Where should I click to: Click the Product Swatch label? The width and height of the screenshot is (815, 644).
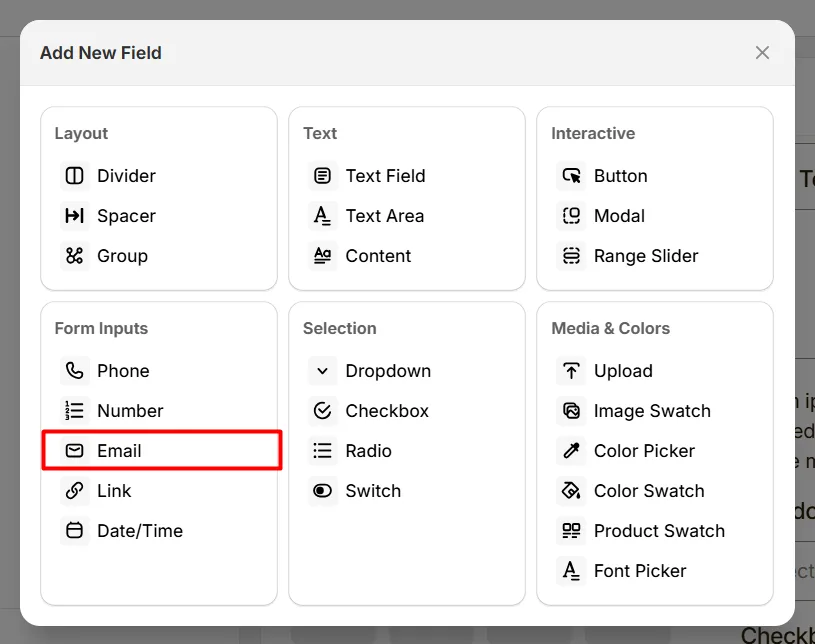coord(659,531)
